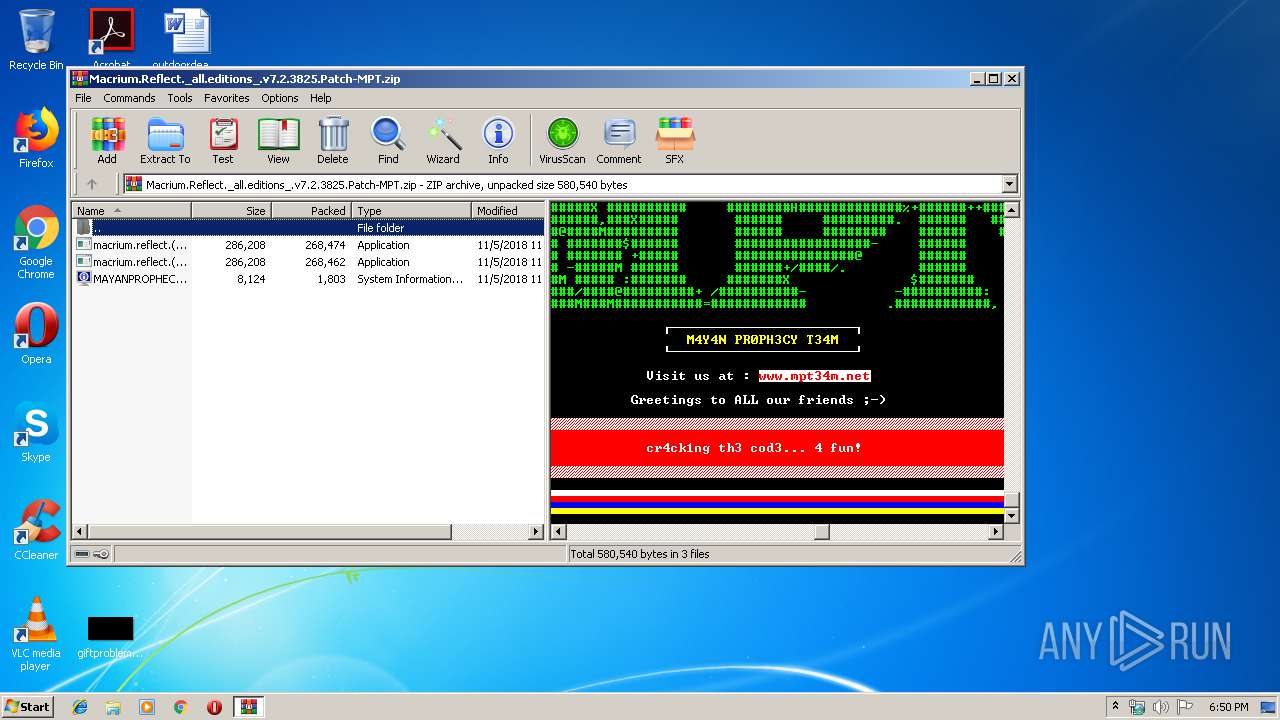This screenshot has height=720, width=1280.
Task: Click the Test archive icon
Action: [x=223, y=141]
